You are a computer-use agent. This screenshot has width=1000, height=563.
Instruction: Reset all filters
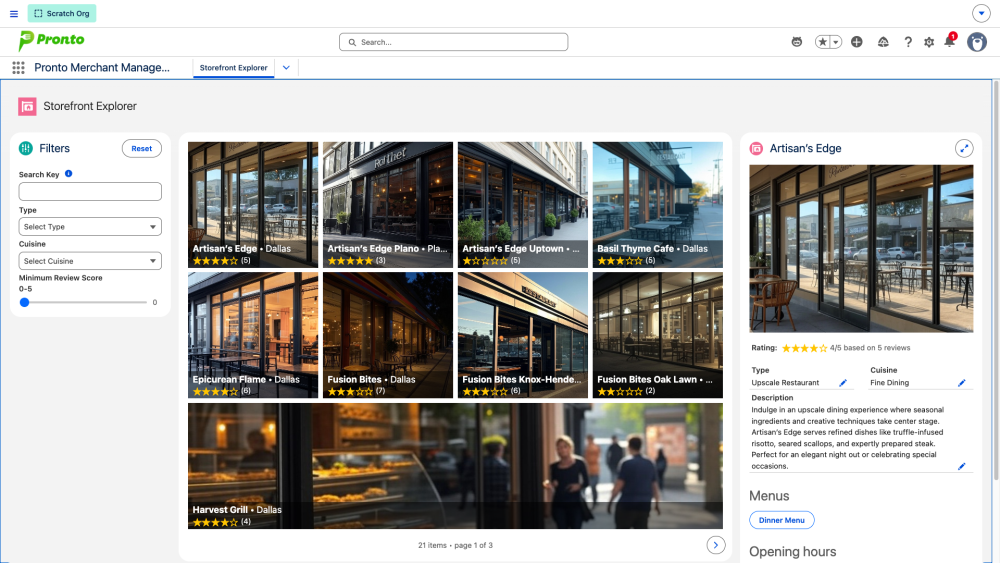click(x=142, y=149)
